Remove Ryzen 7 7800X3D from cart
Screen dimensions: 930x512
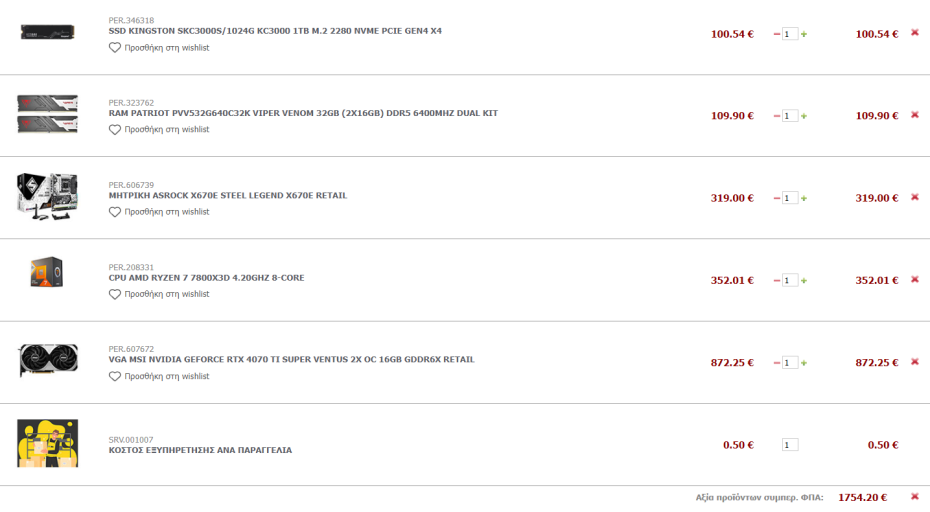(x=914, y=279)
